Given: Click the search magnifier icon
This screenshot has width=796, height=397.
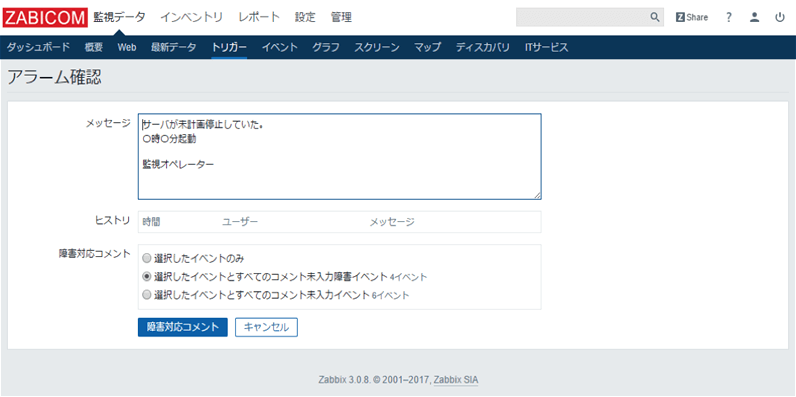Looking at the screenshot, I should pyautogui.click(x=655, y=17).
